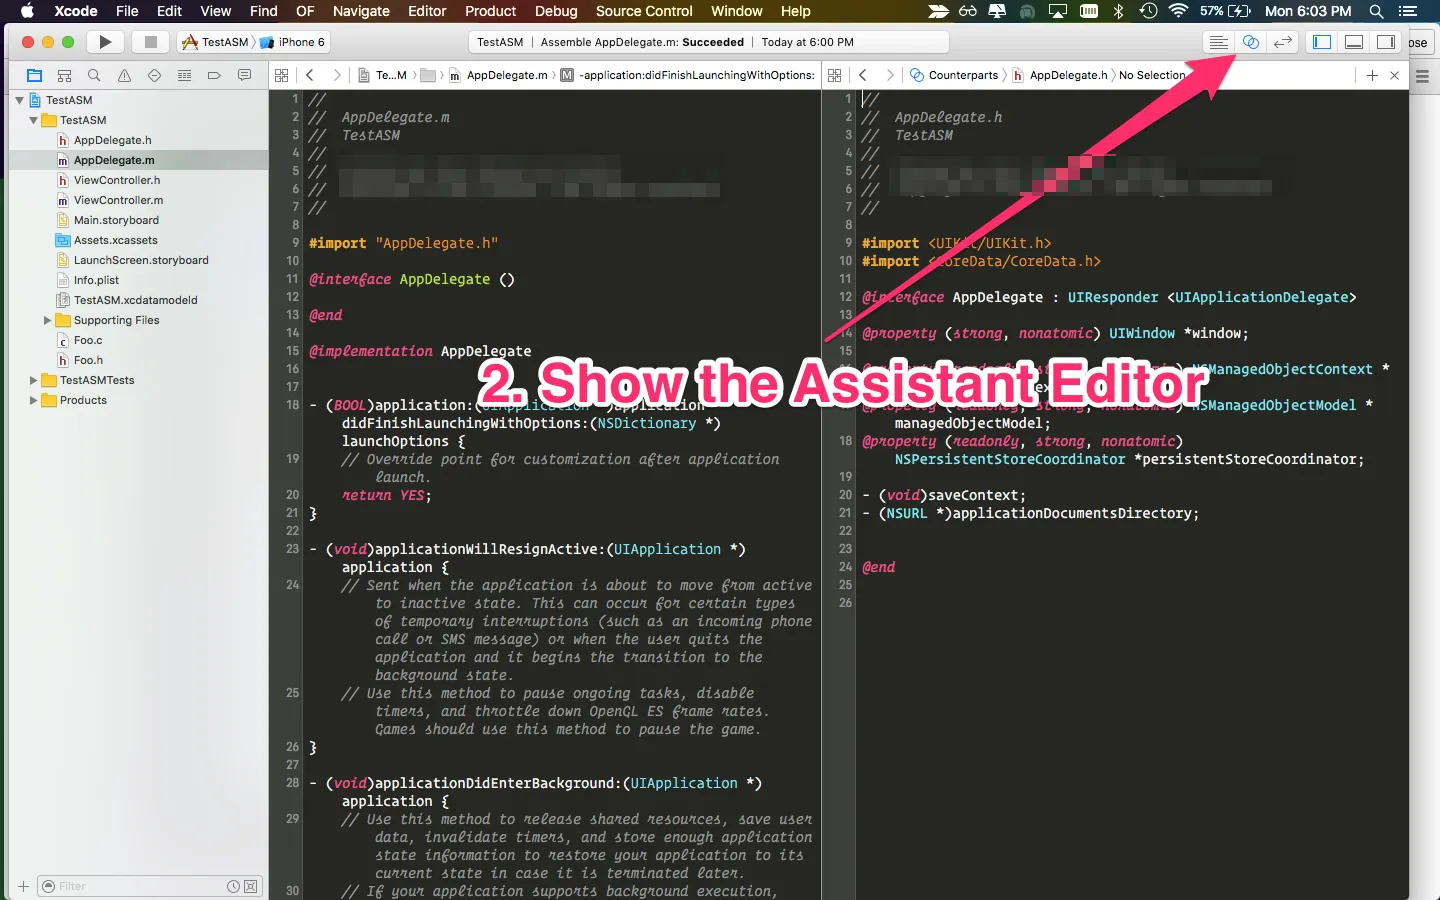Select Main.storyboard in the project navigator
This screenshot has height=900, width=1440.
point(116,220)
